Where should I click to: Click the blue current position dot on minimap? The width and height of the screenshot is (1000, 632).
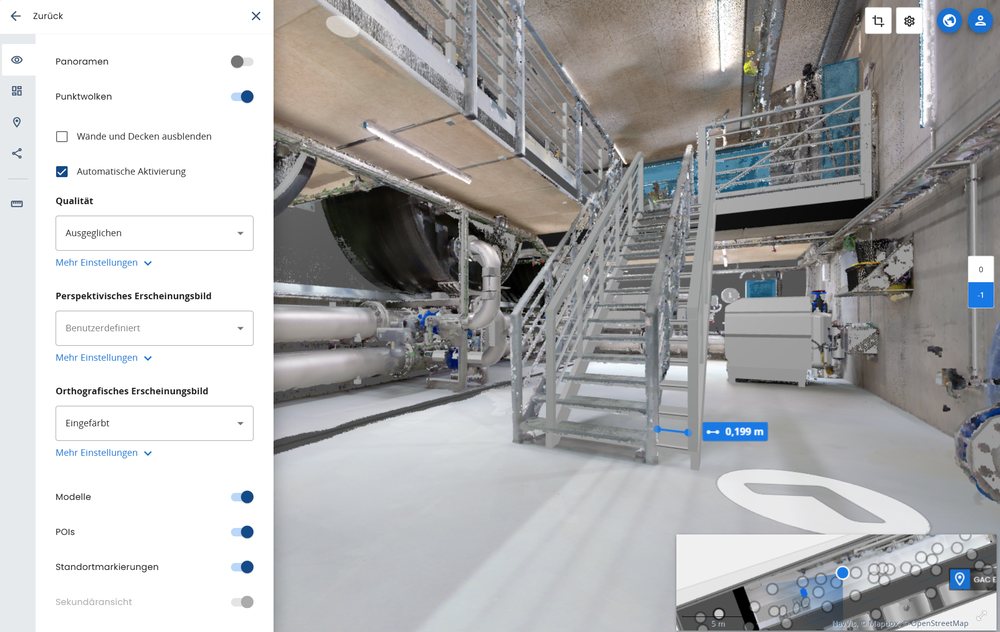tap(842, 573)
